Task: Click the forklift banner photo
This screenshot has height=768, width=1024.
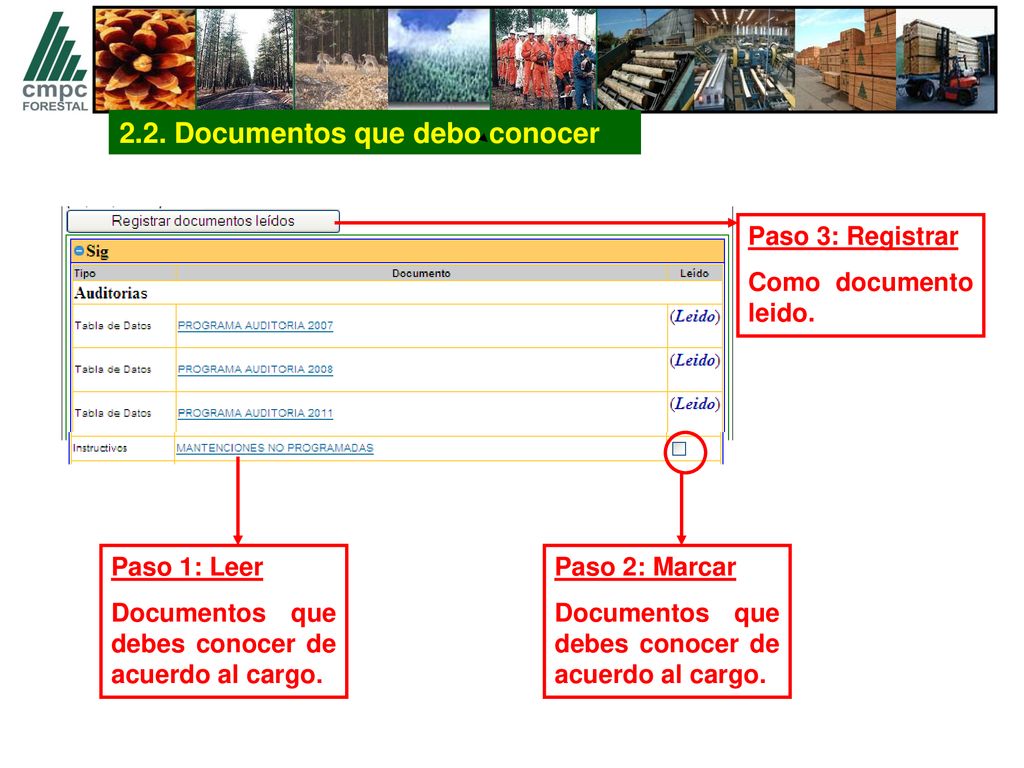Action: coord(945,59)
